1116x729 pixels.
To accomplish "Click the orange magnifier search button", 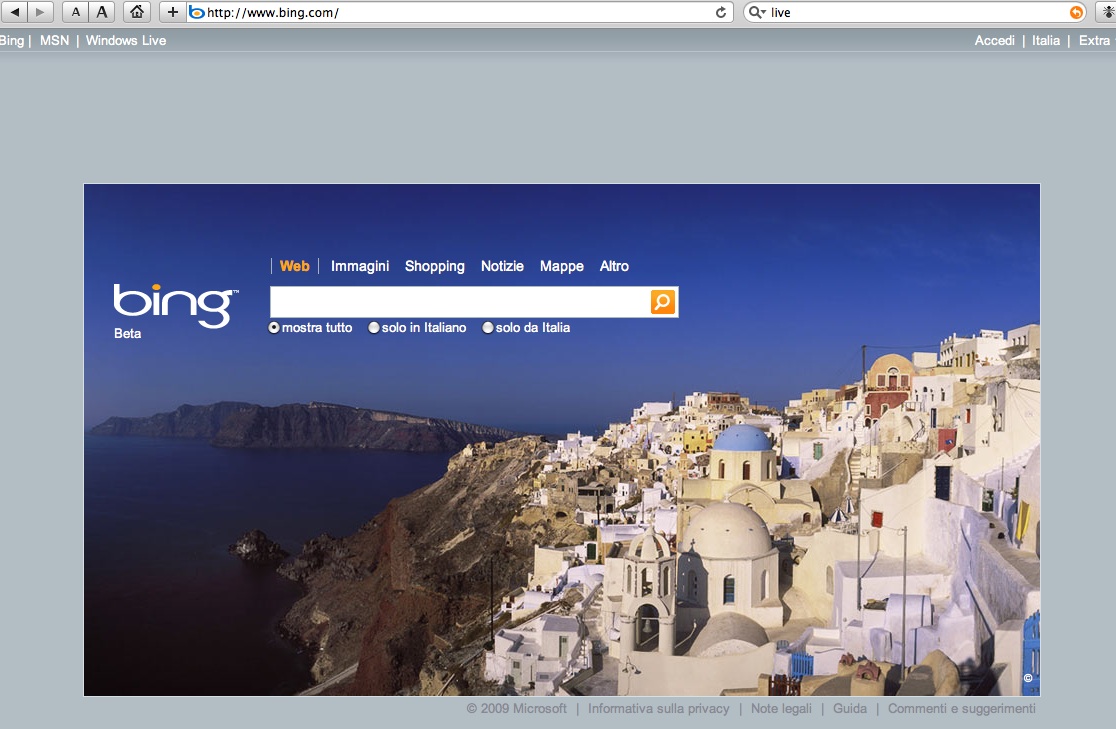I will pos(663,302).
